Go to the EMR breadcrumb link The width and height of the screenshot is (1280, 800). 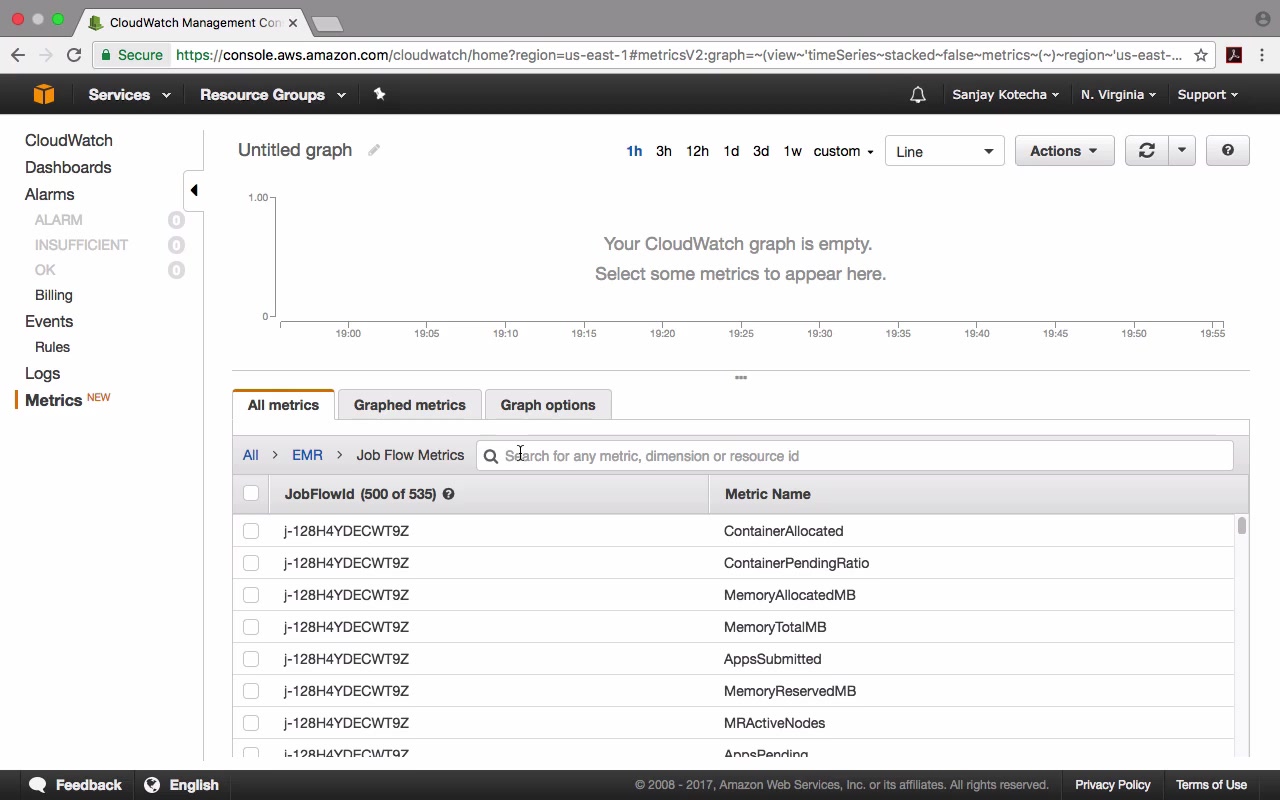tap(307, 455)
